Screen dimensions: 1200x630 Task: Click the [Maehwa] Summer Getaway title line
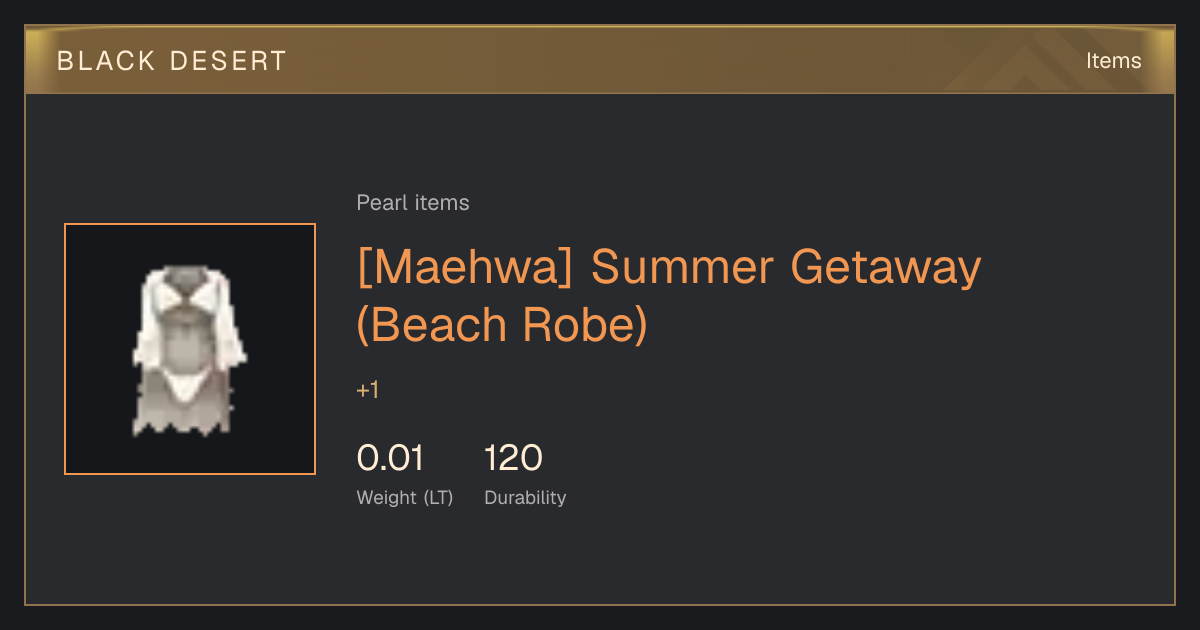669,267
